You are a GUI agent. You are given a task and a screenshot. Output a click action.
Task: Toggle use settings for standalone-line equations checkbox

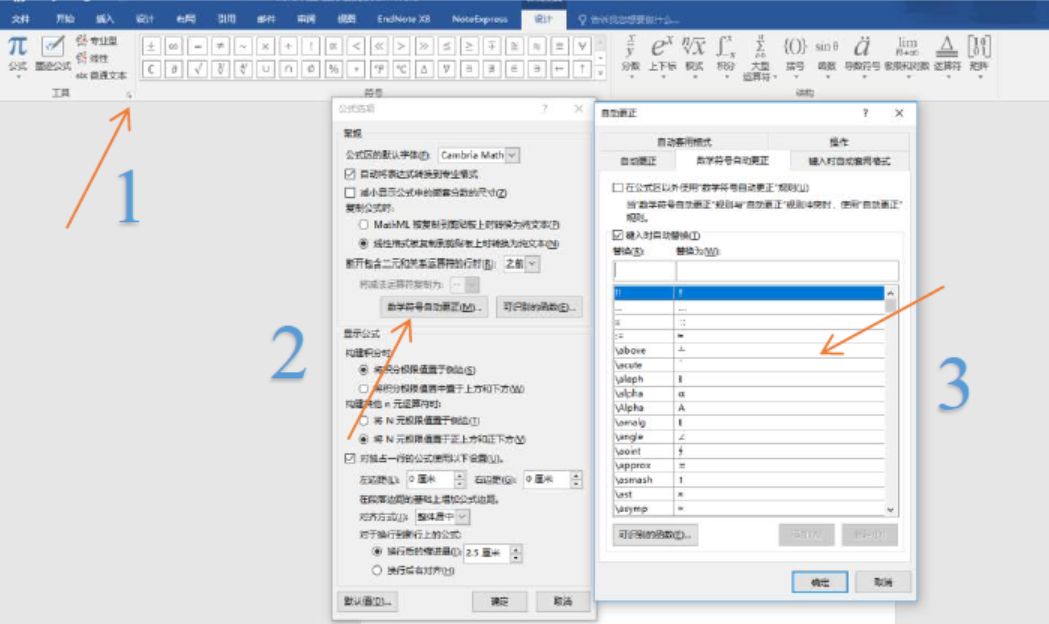coord(349,458)
